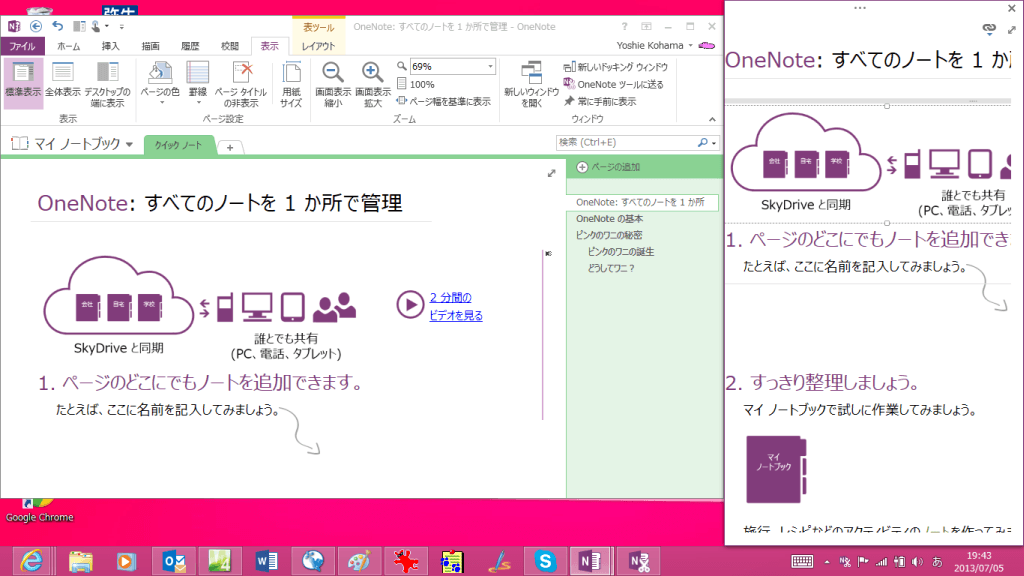
Task: Show hidden system tray icons
Action: pos(827,562)
